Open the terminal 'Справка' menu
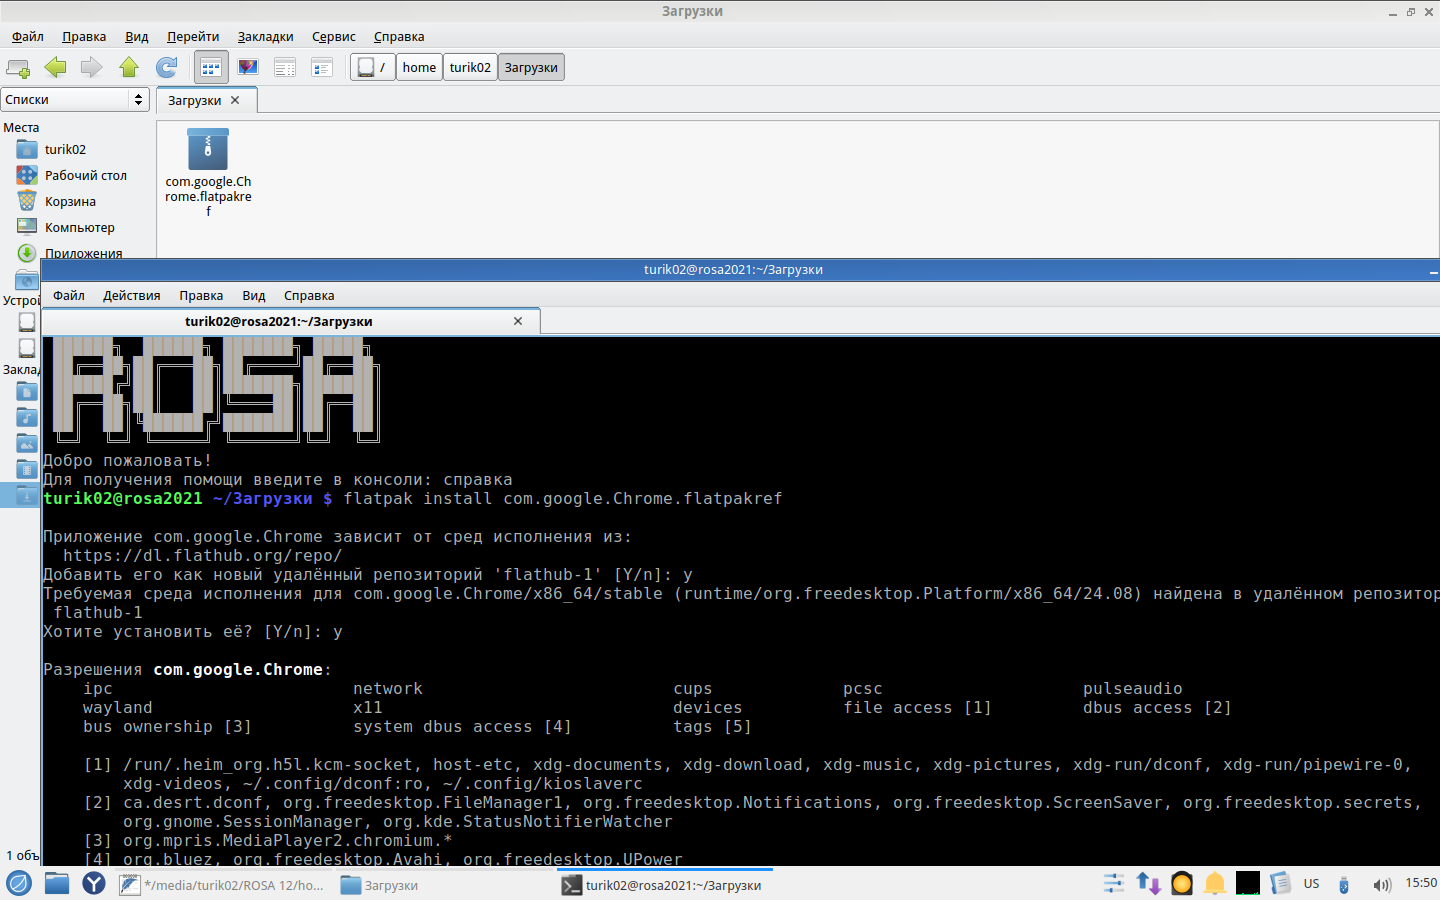 [x=309, y=296]
